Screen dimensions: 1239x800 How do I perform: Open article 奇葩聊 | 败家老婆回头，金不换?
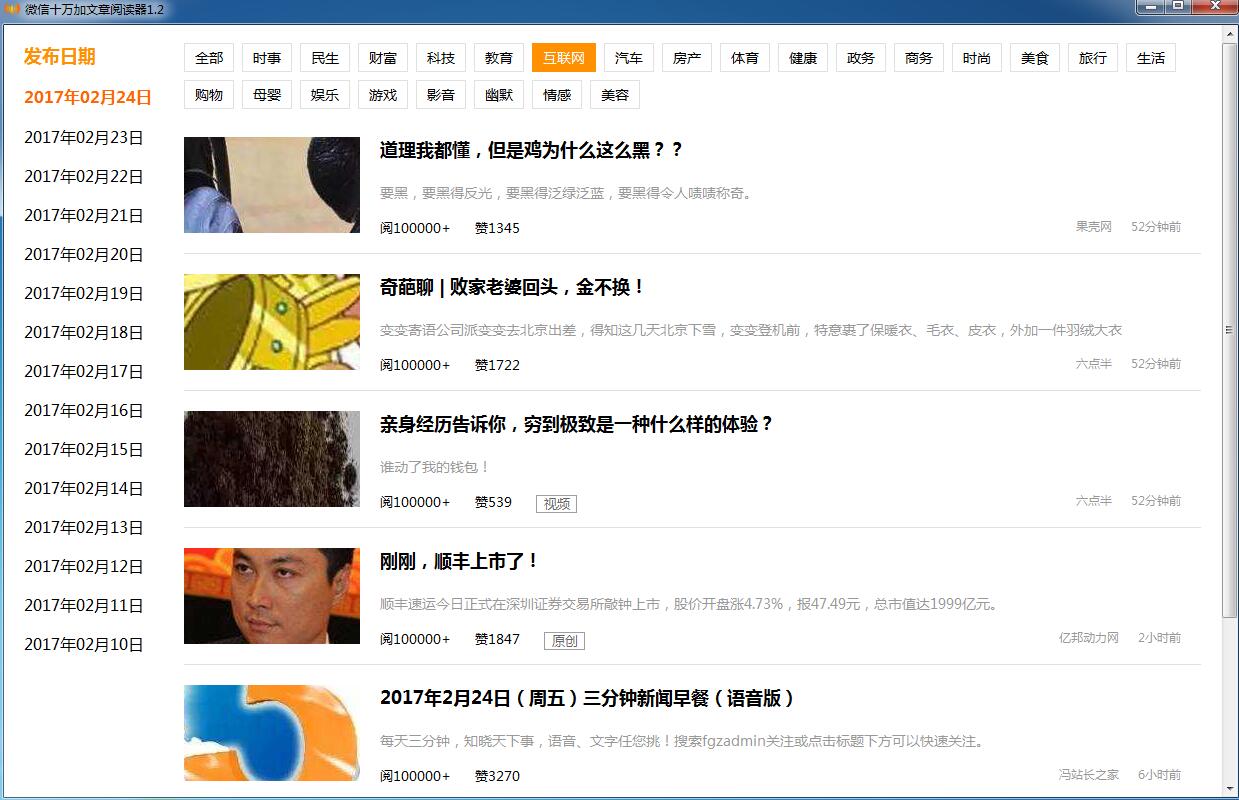pos(512,287)
